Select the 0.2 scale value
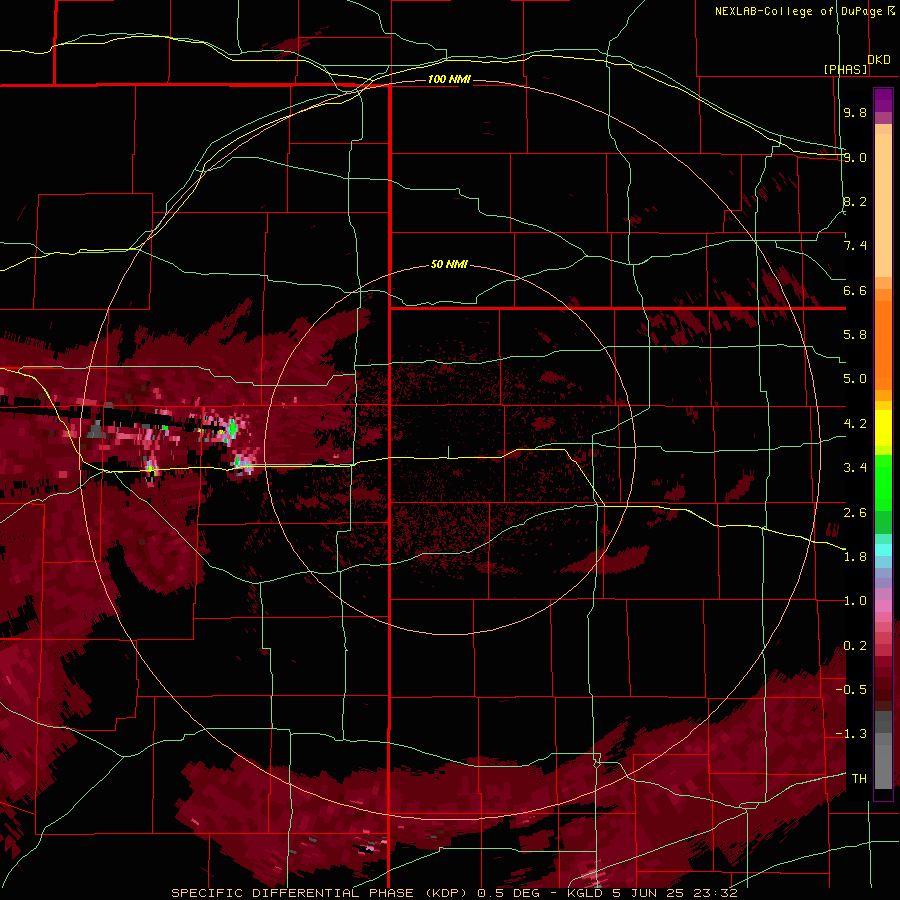The height and width of the screenshot is (900, 900). tap(855, 646)
